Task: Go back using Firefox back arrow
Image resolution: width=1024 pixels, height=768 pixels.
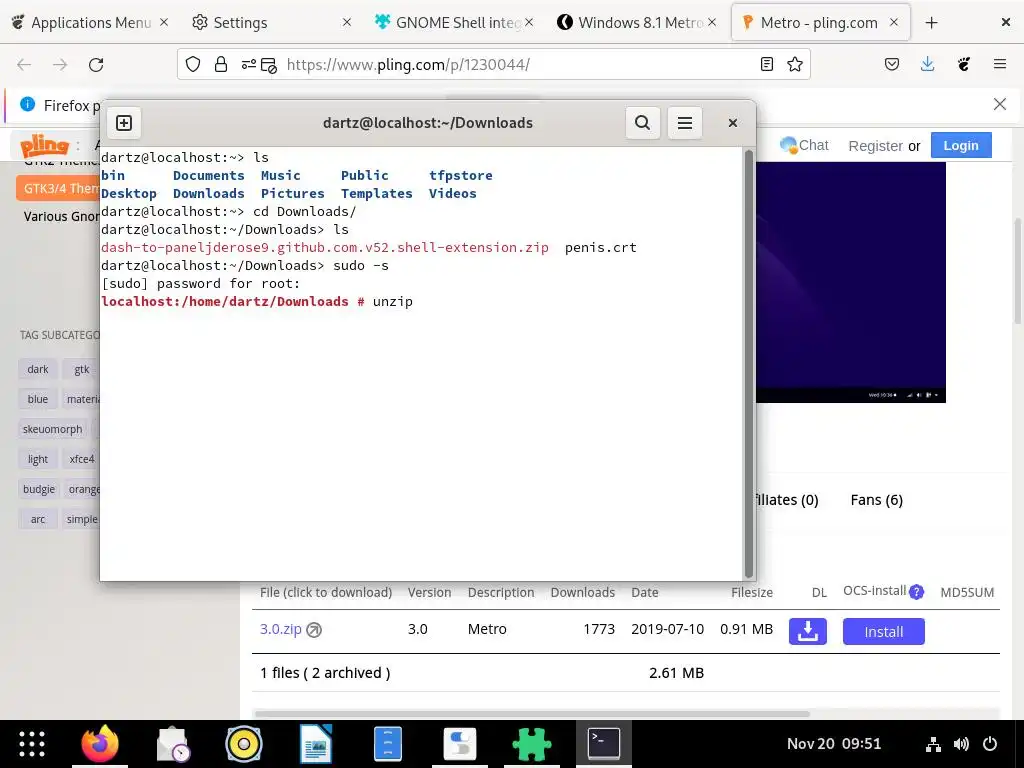Action: click(x=24, y=64)
